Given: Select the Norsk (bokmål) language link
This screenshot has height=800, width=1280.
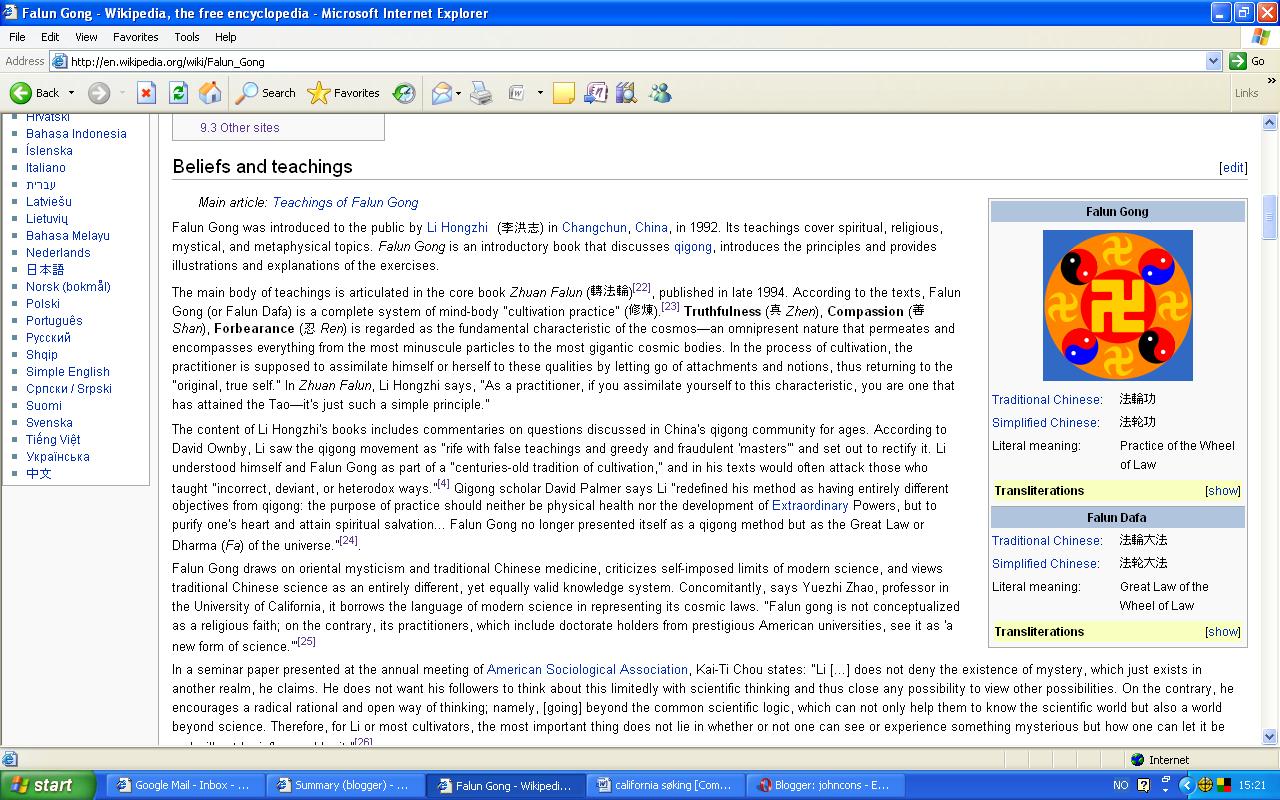Looking at the screenshot, I should tap(68, 287).
